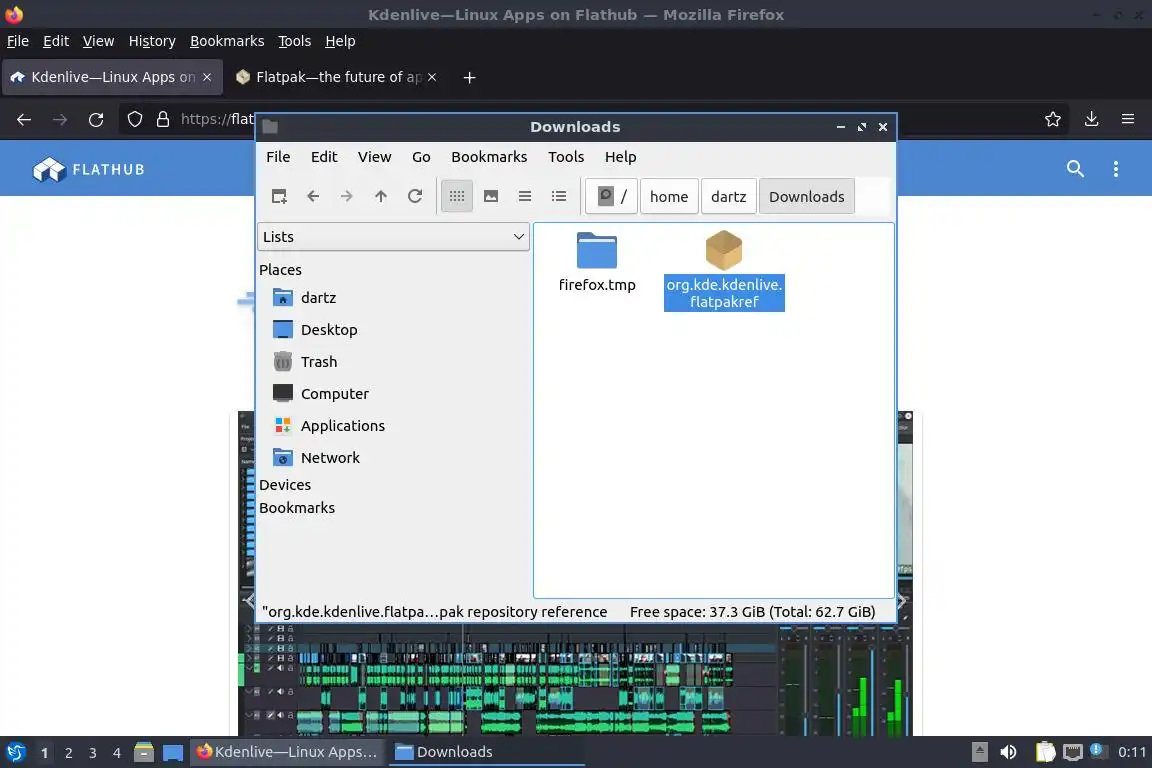Go forward in Downloads file manager
The width and height of the screenshot is (1152, 768).
coord(347,196)
